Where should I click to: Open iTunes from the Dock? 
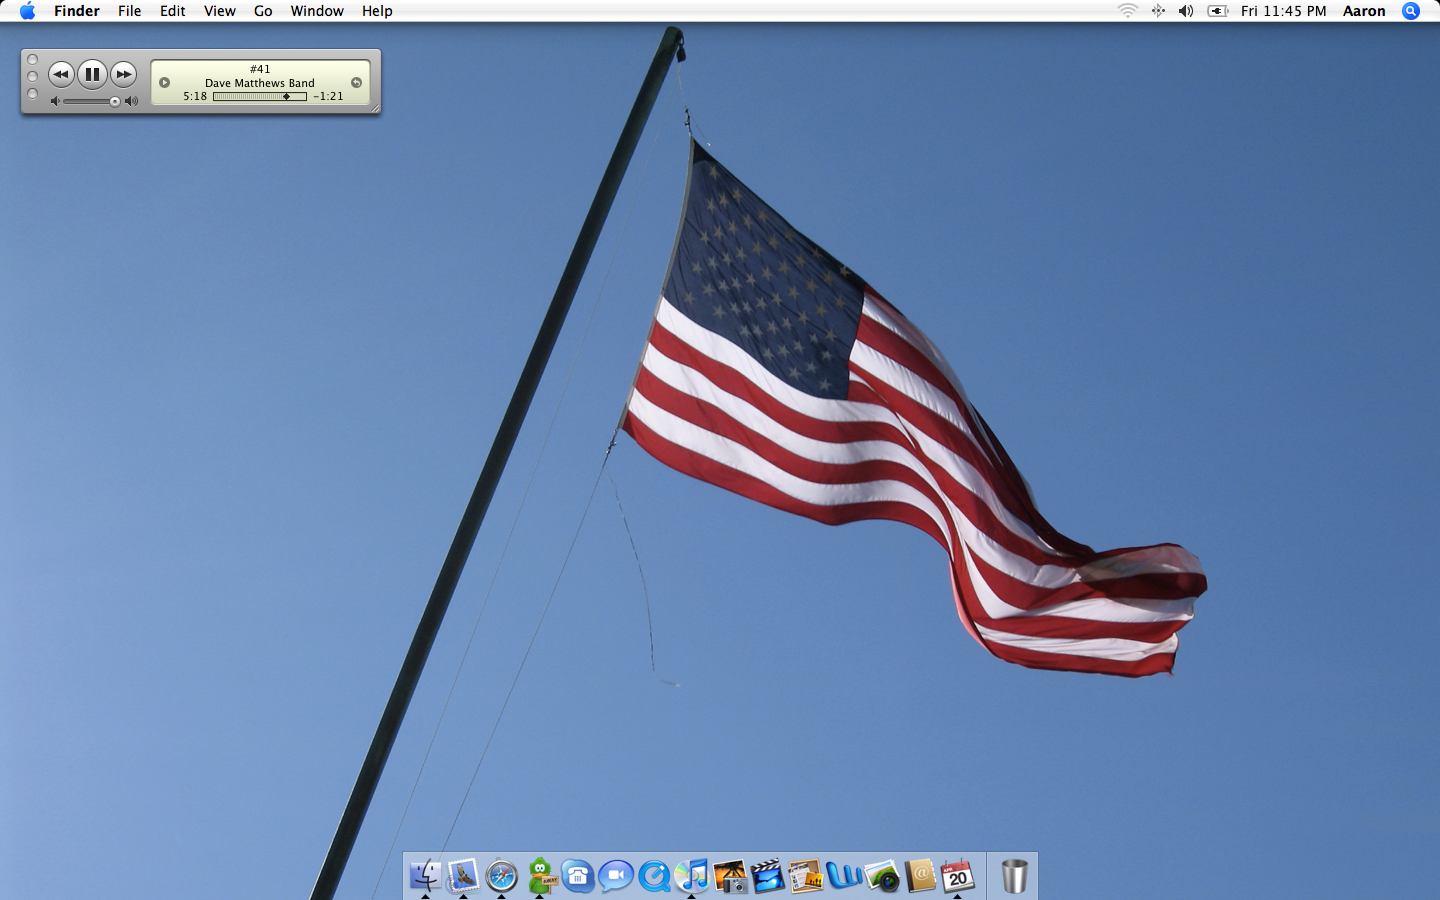(x=692, y=876)
